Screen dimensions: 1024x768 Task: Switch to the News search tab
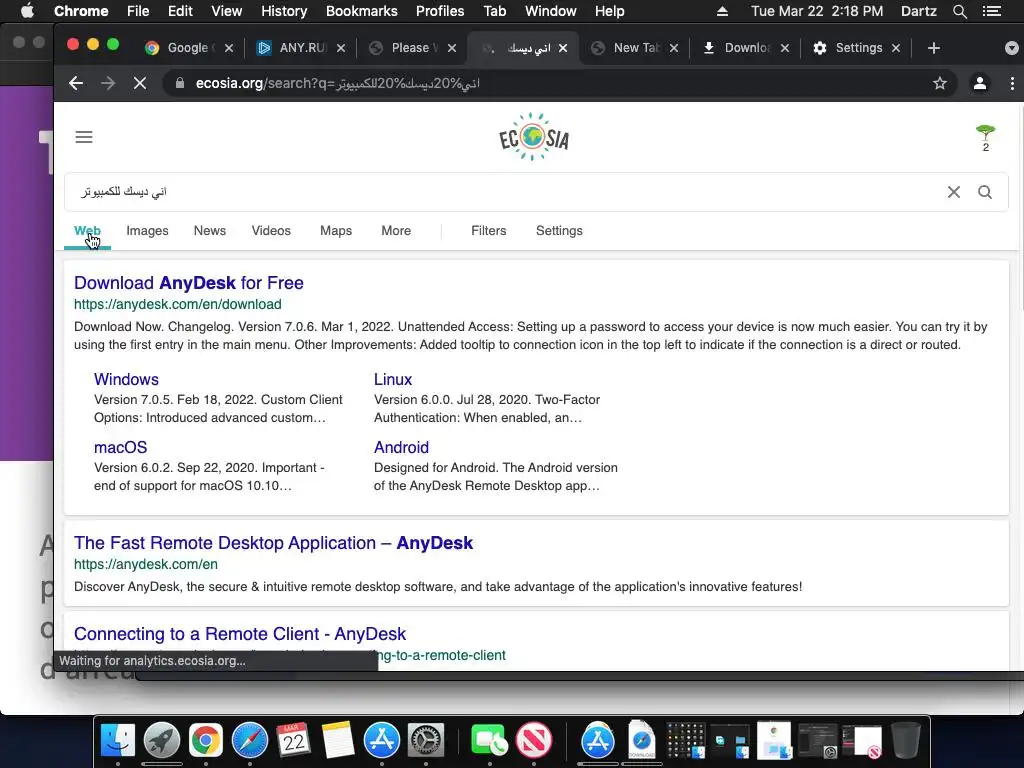click(x=210, y=231)
